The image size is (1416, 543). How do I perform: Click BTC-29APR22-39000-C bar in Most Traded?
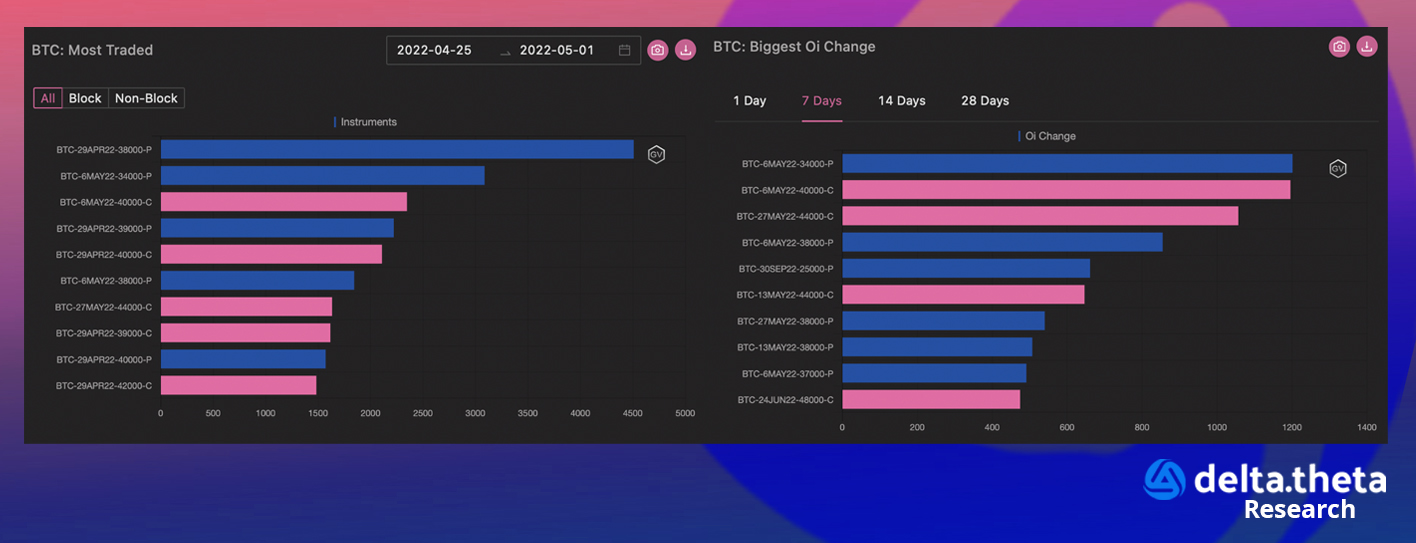click(245, 333)
